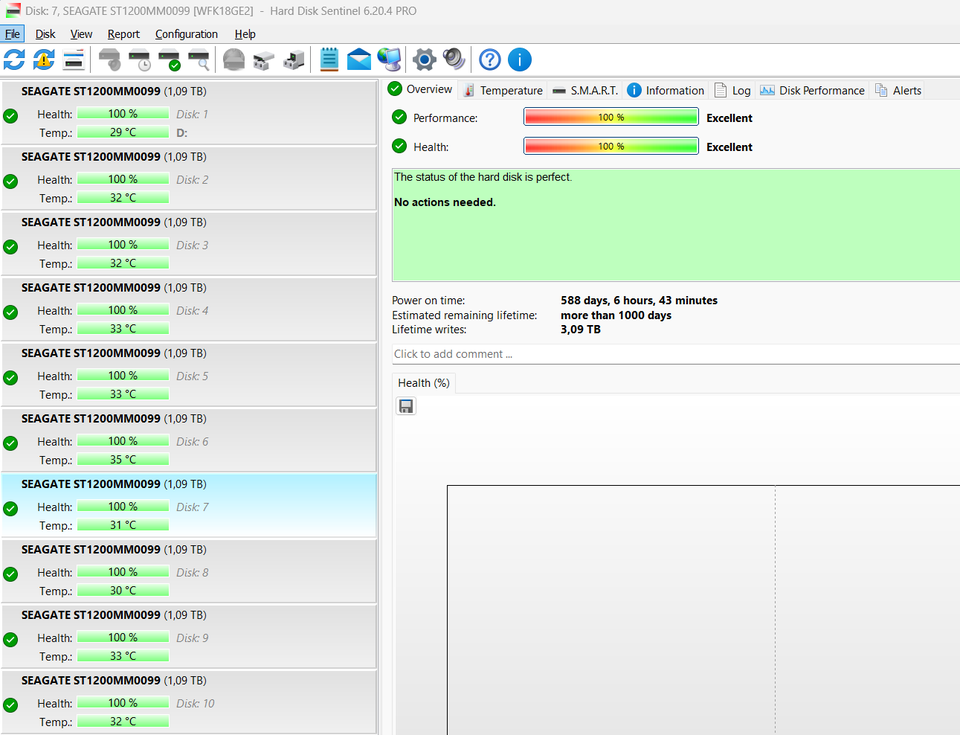Switch to the Overview tab
960x735 pixels.
pos(421,89)
